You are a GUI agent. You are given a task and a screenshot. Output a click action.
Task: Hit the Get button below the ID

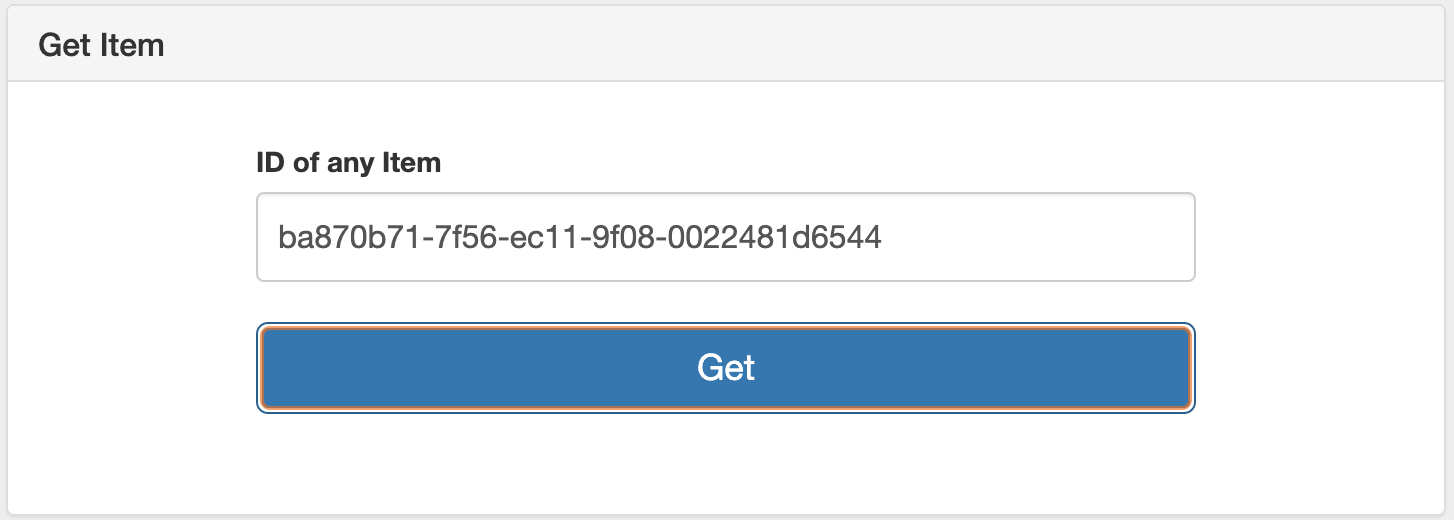point(726,367)
